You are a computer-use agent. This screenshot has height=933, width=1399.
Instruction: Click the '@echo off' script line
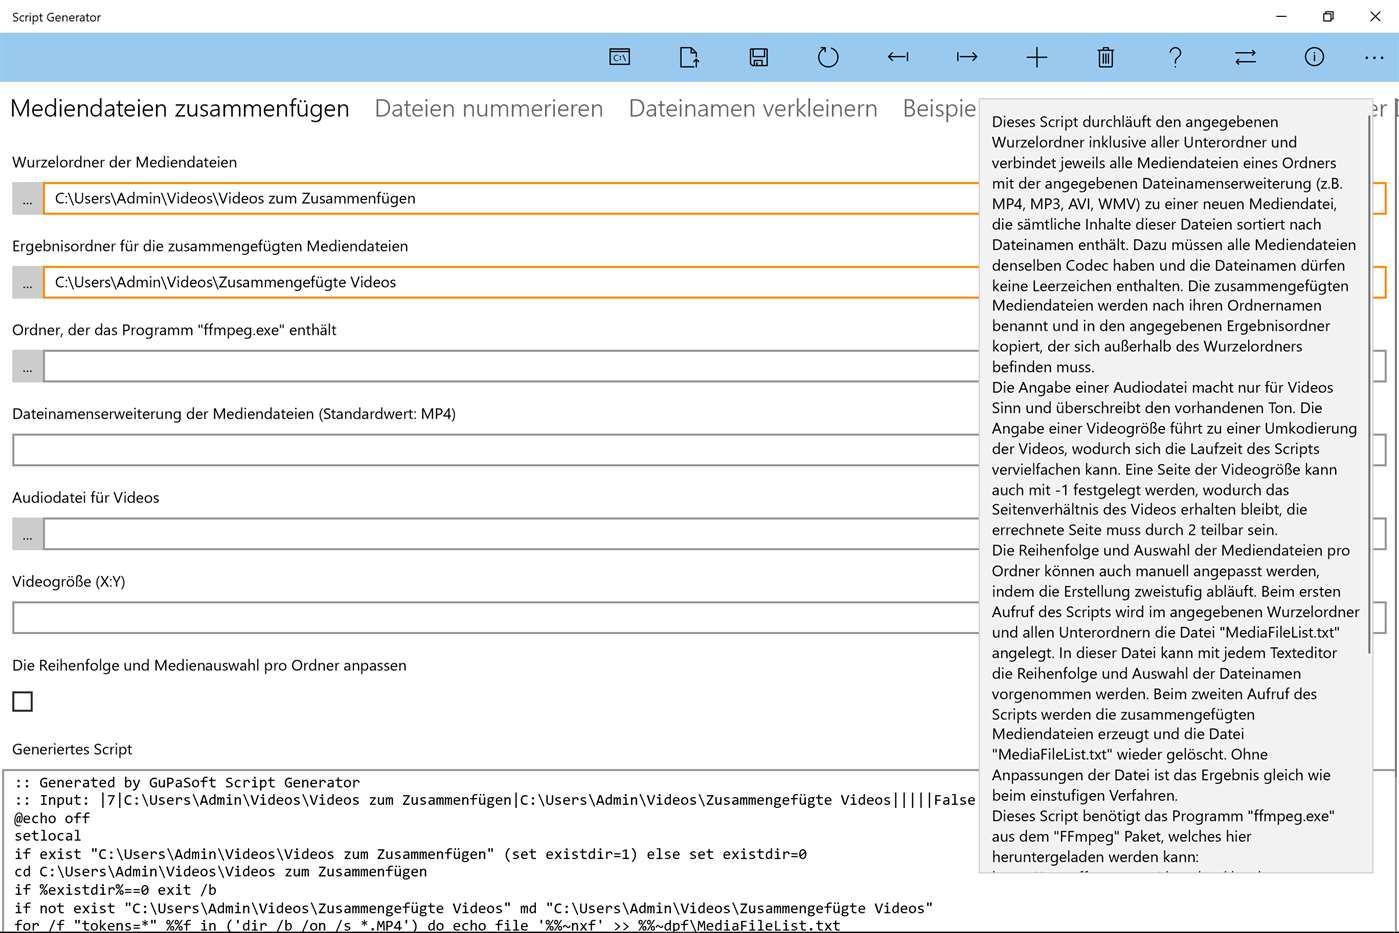pos(52,818)
